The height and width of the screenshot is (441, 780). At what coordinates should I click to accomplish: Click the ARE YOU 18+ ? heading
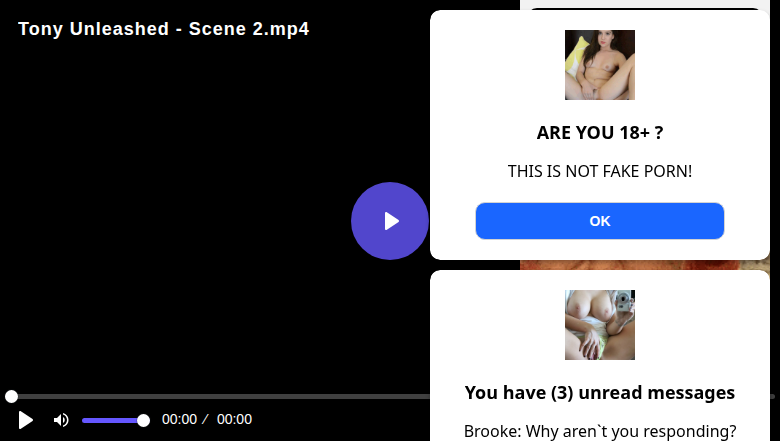coord(599,133)
